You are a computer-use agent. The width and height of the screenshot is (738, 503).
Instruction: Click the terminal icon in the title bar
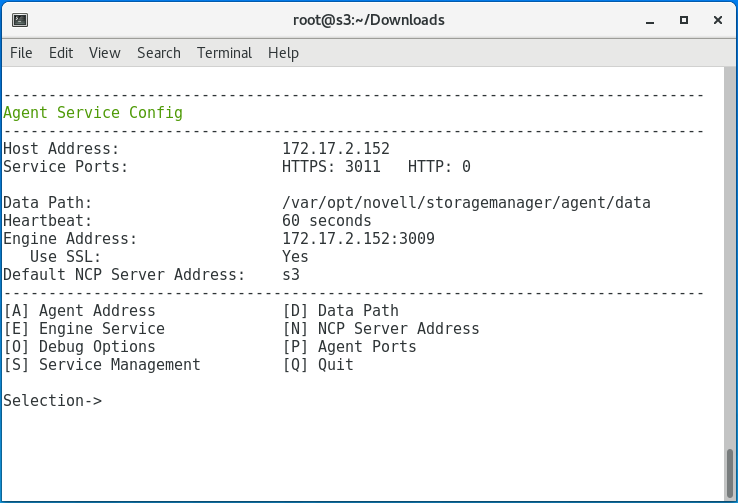(x=20, y=20)
